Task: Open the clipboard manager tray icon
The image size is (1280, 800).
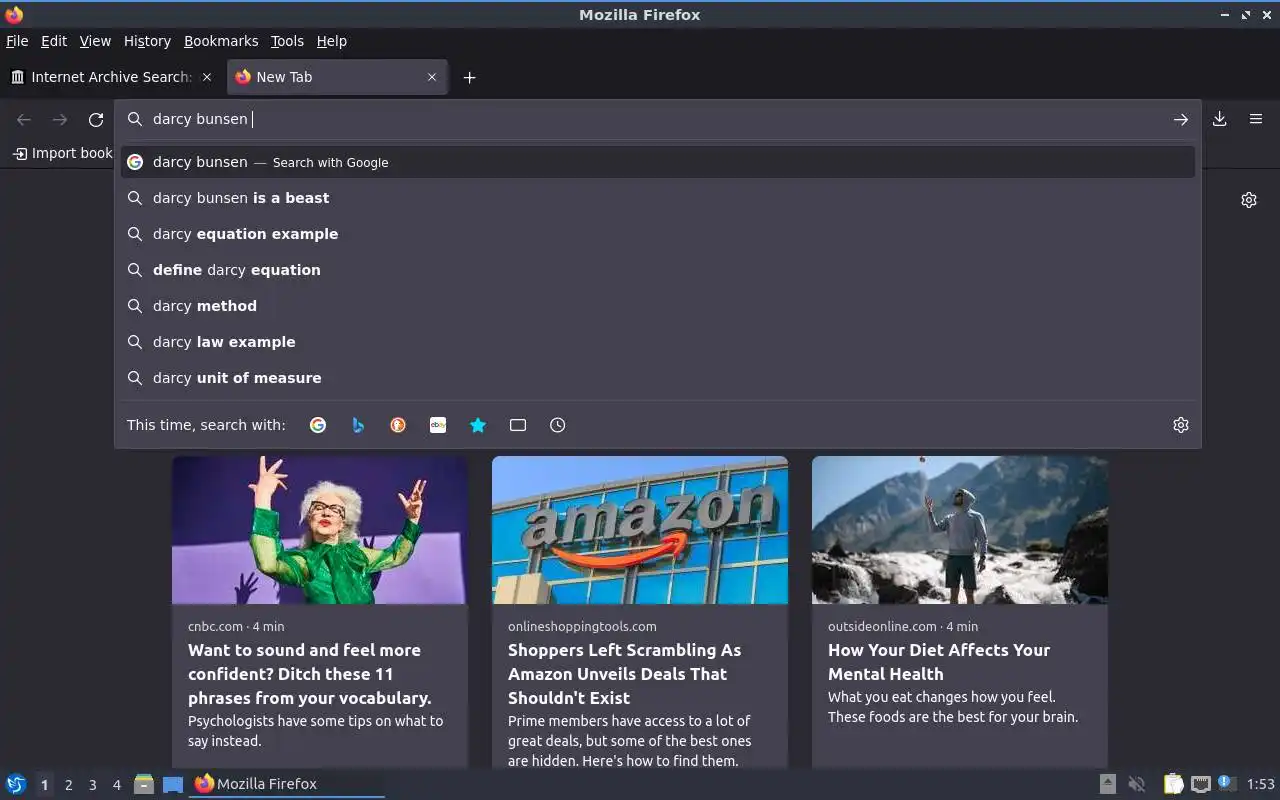Action: tap(1173, 784)
